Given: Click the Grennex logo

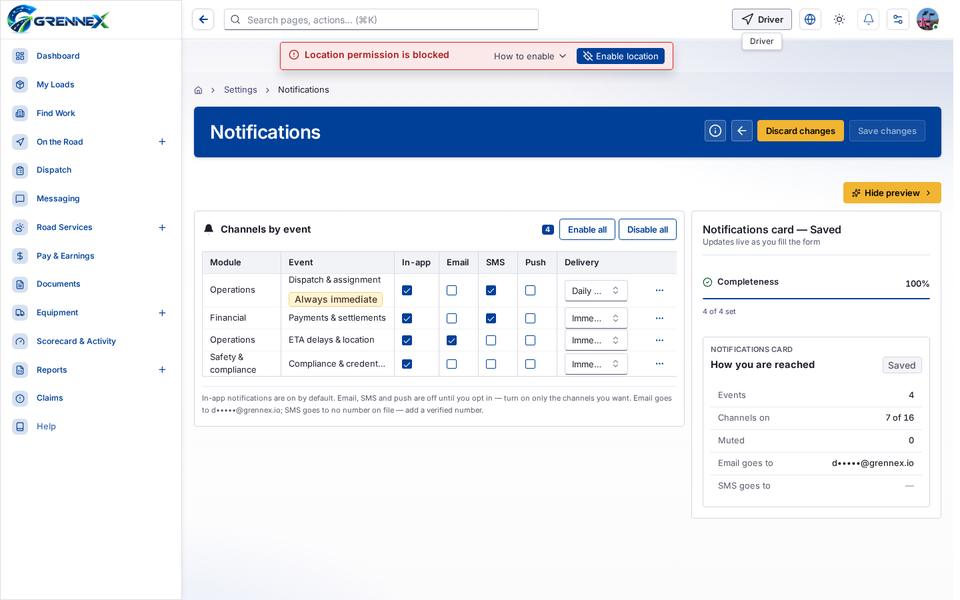Looking at the screenshot, I should point(58,20).
